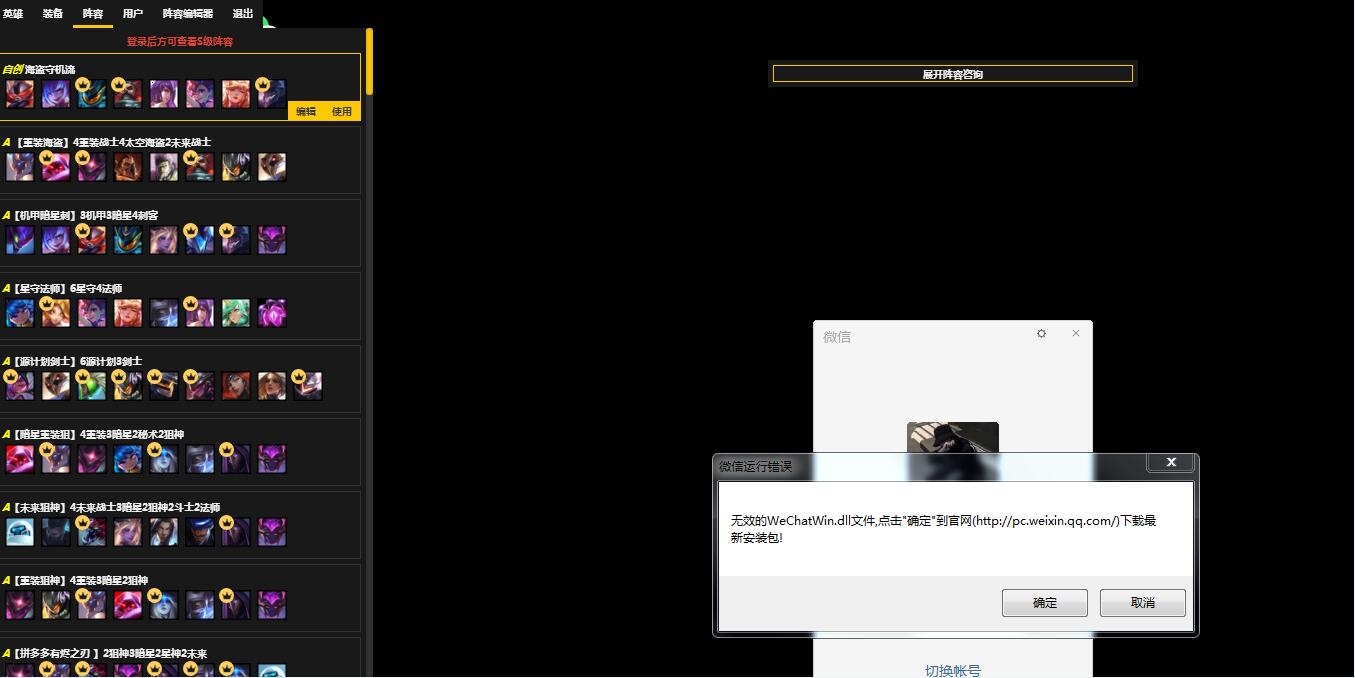Select the 【拼多多有烬之刃】 lineup title
The image size is (1355, 678).
point(105,654)
